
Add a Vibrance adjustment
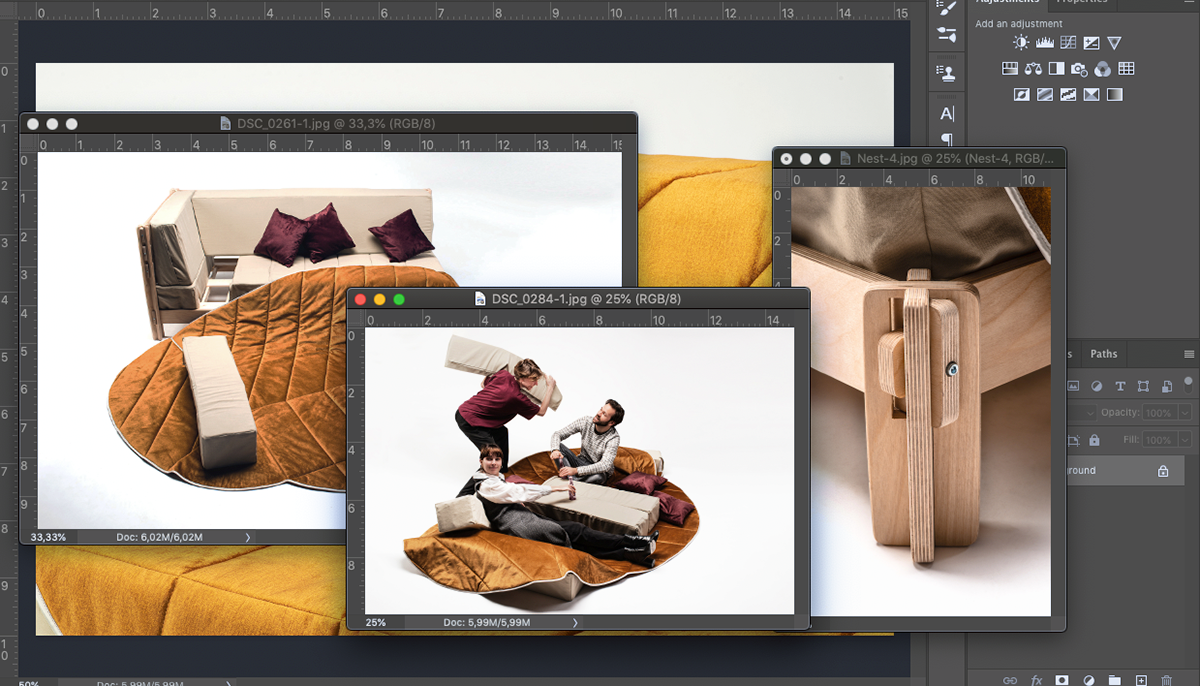pos(1114,43)
